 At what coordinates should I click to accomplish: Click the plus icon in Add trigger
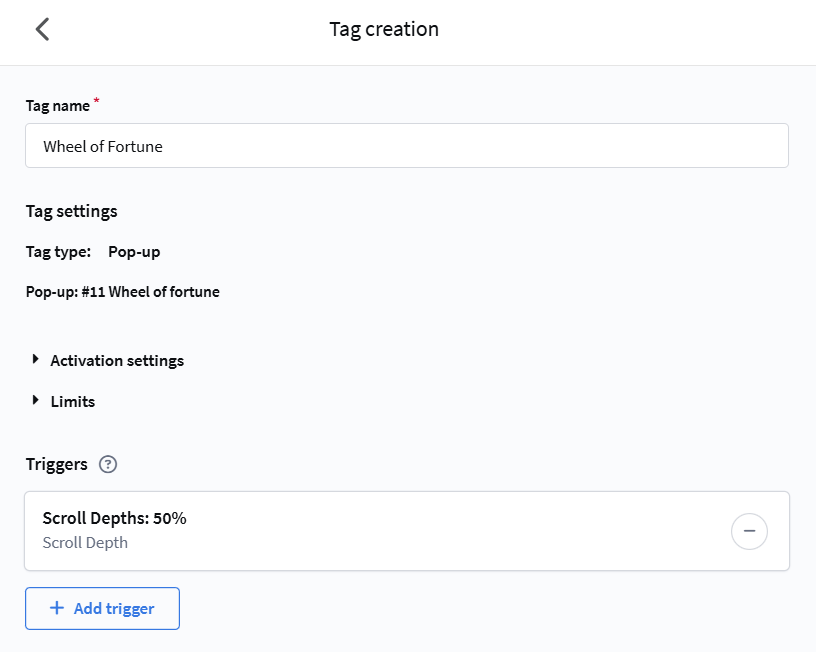point(57,608)
